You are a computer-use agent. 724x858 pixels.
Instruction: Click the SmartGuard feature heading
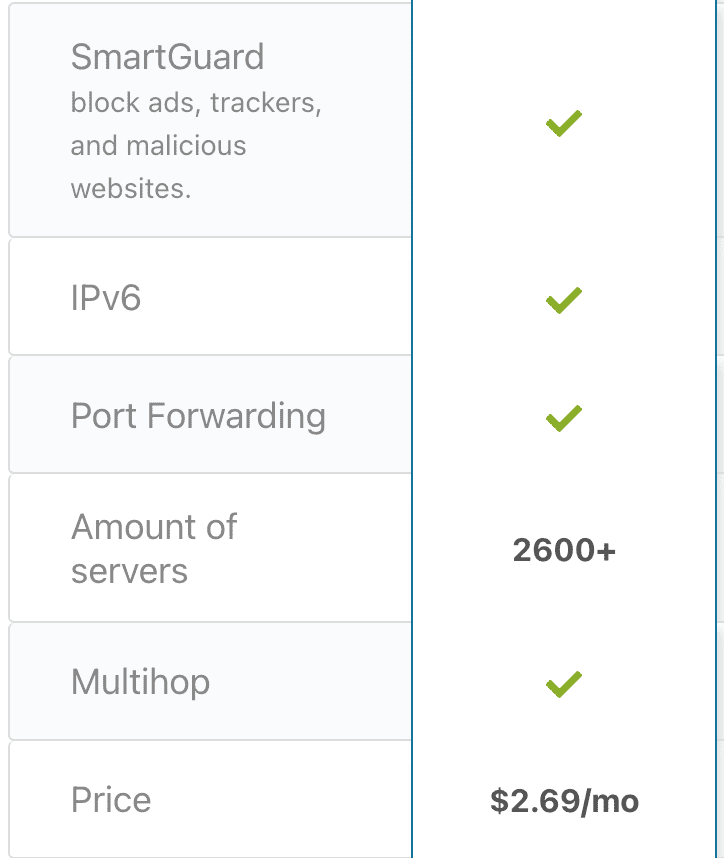[167, 57]
